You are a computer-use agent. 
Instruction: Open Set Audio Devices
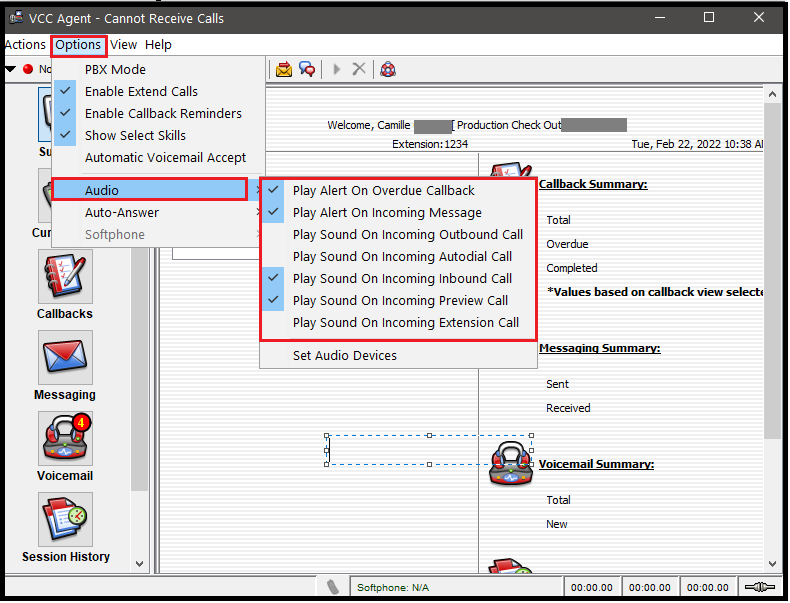tap(398, 356)
